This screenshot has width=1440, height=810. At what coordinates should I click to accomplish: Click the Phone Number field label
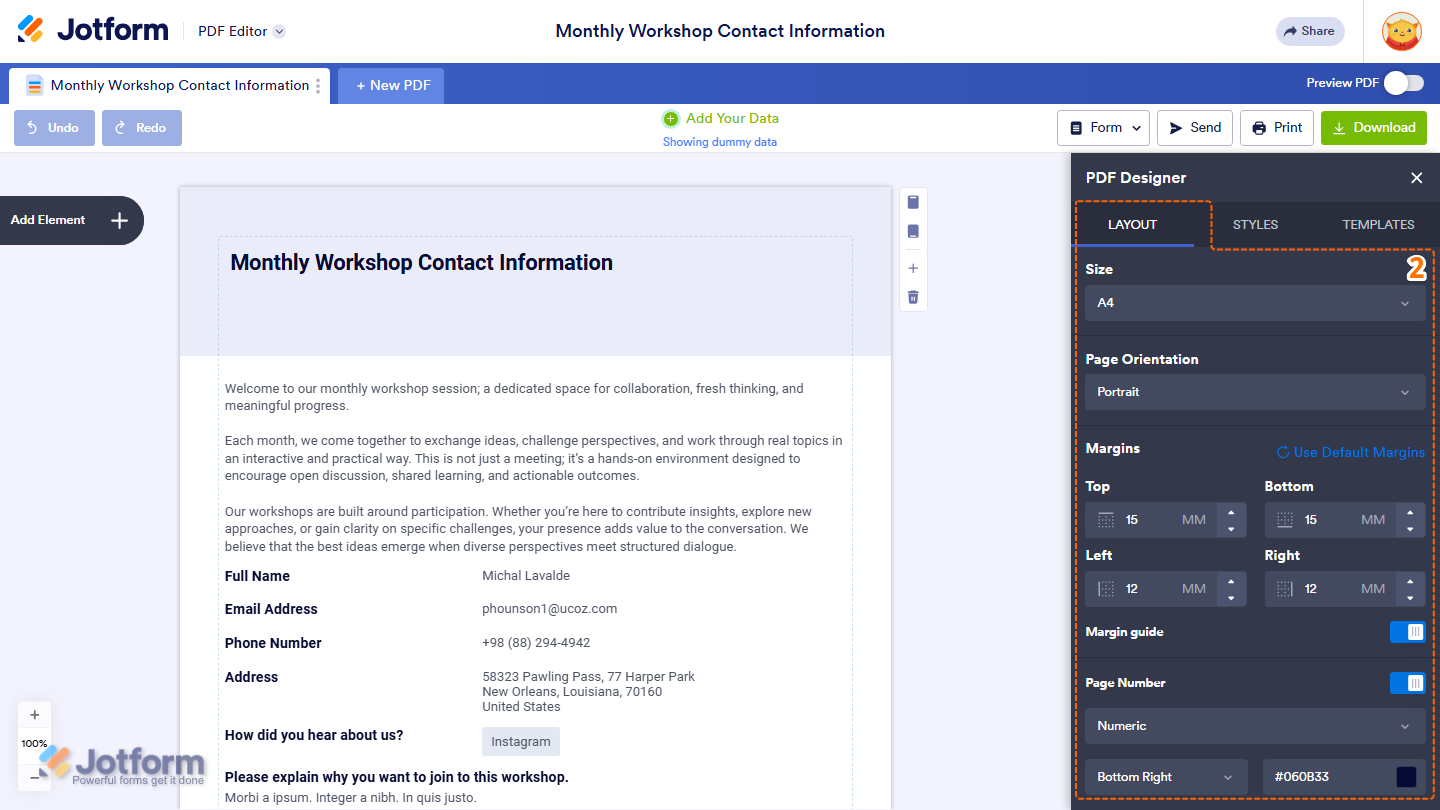tap(273, 643)
